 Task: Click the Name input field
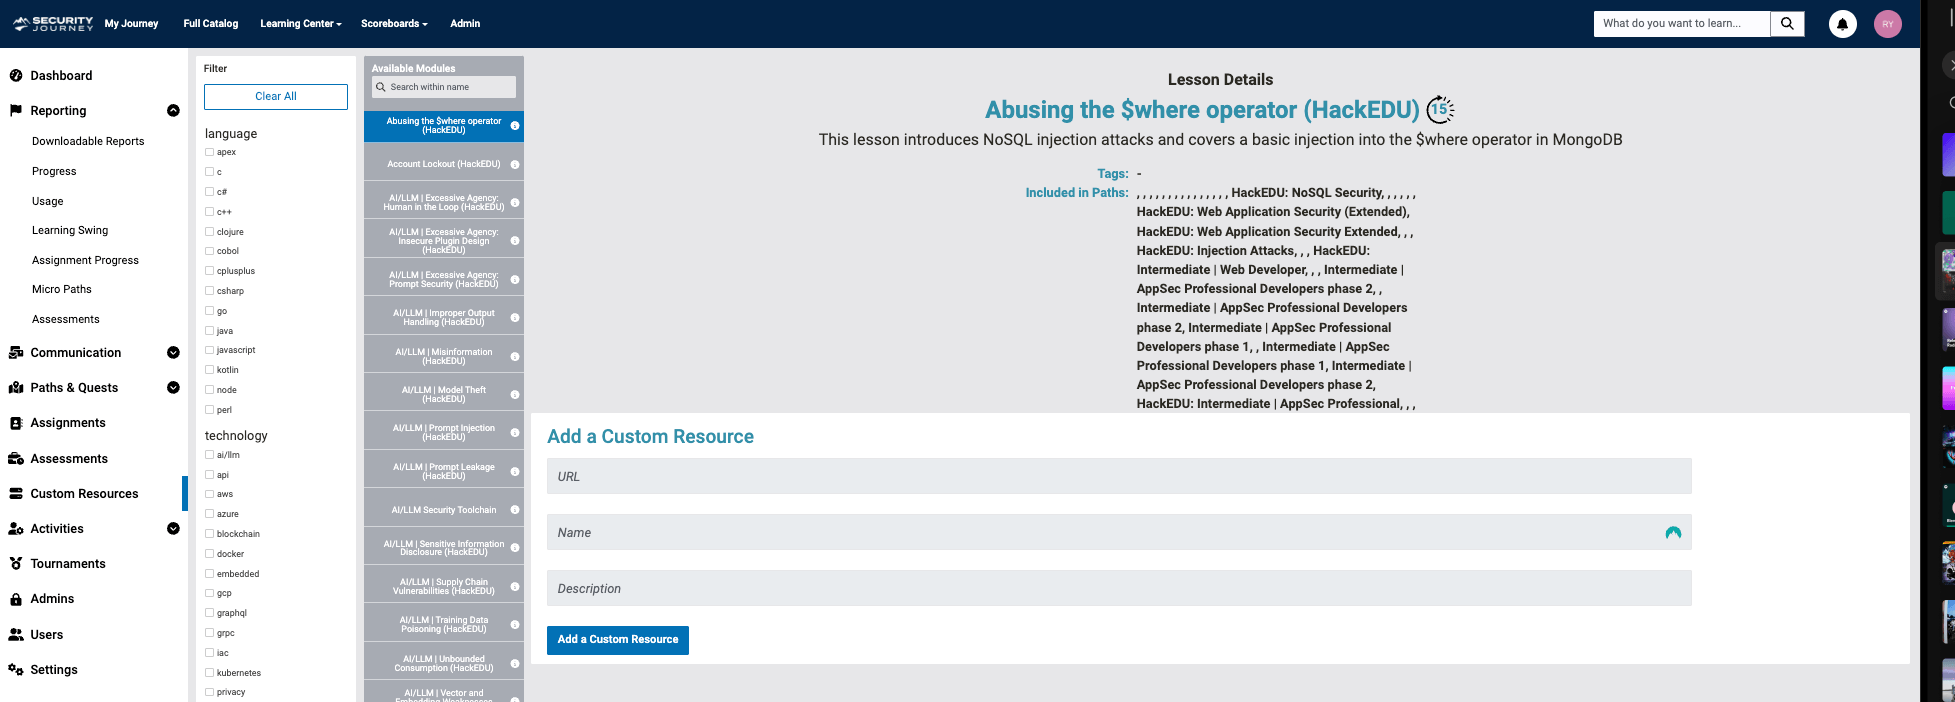pos(1119,532)
